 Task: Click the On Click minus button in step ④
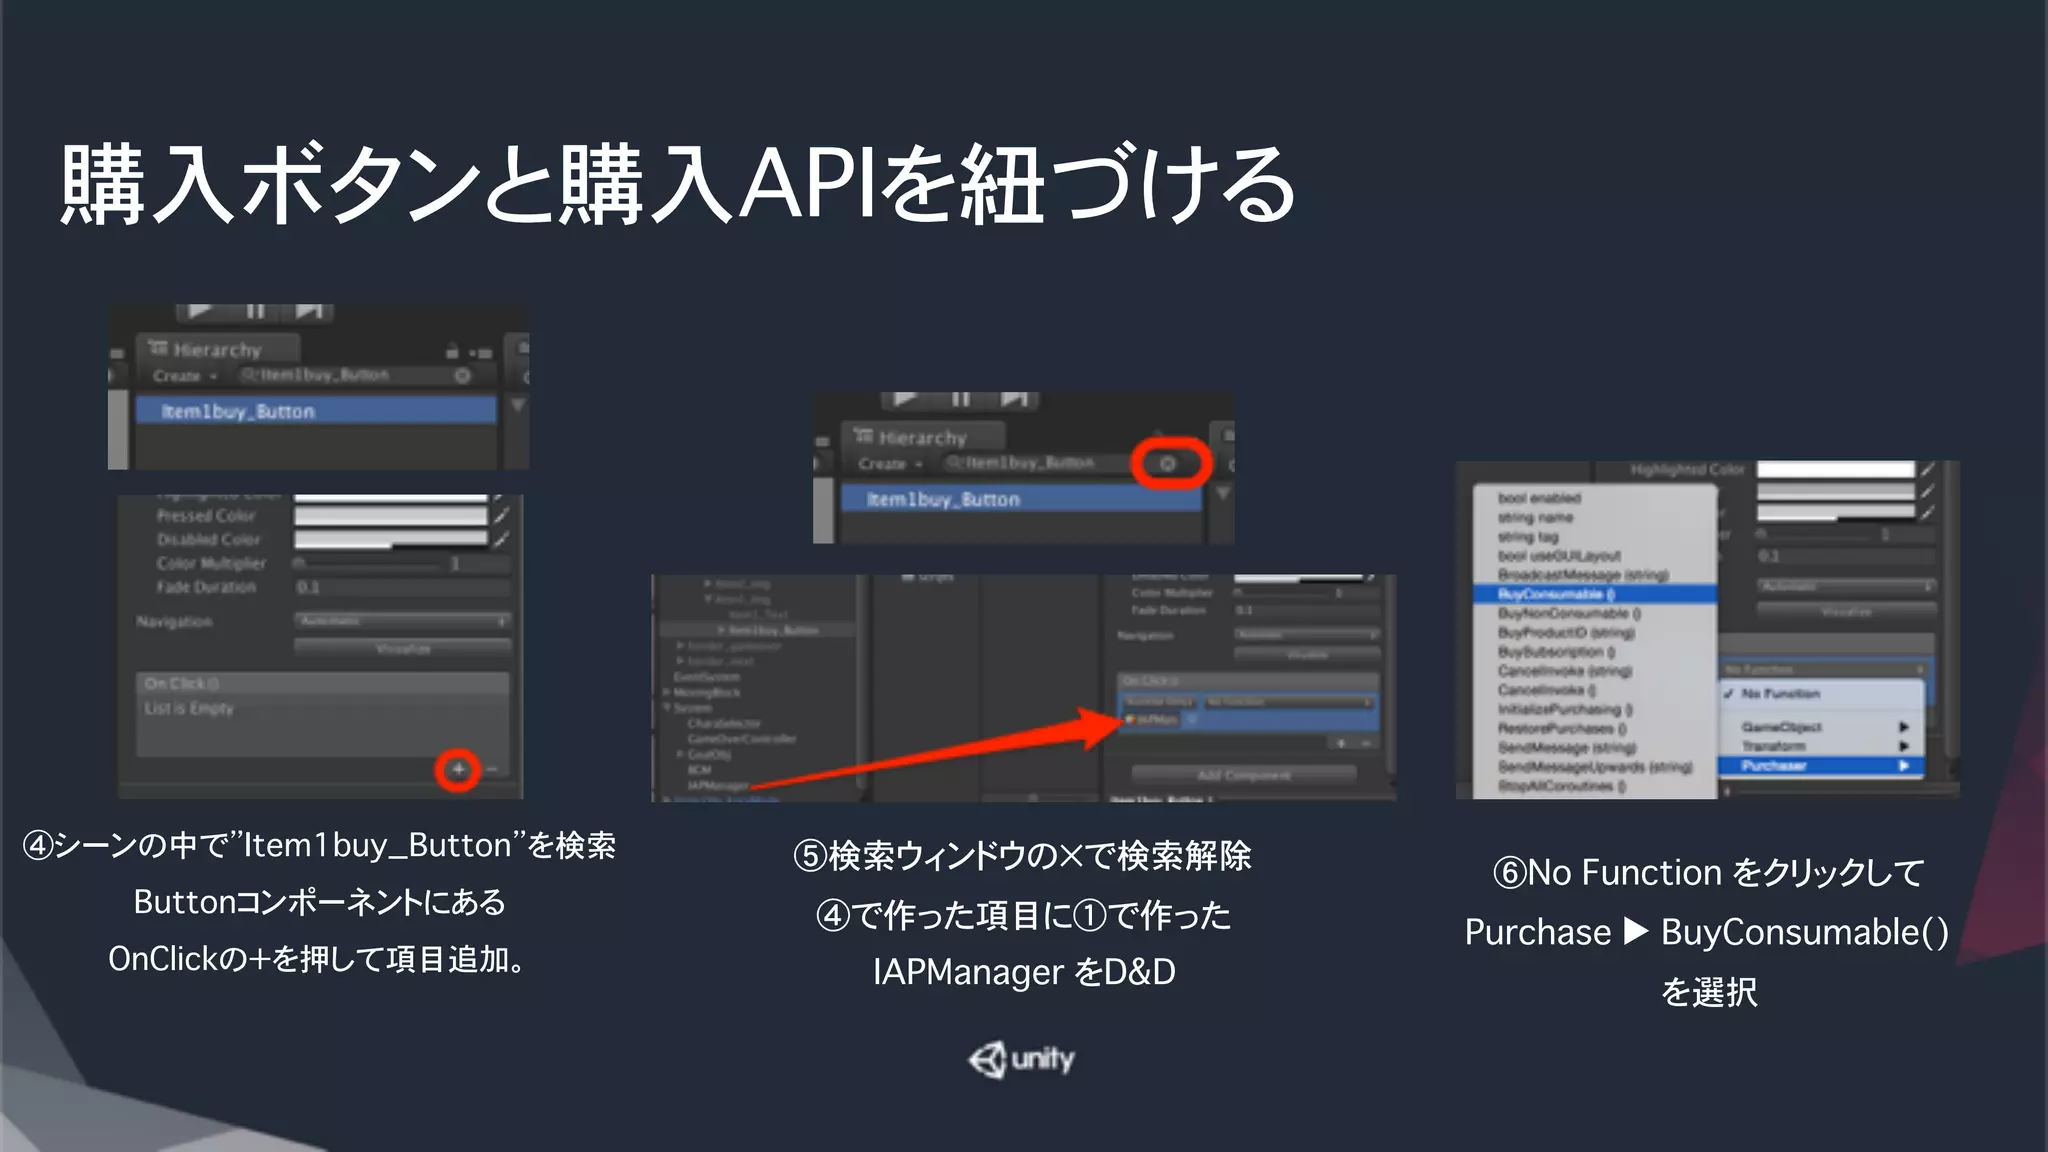click(491, 769)
